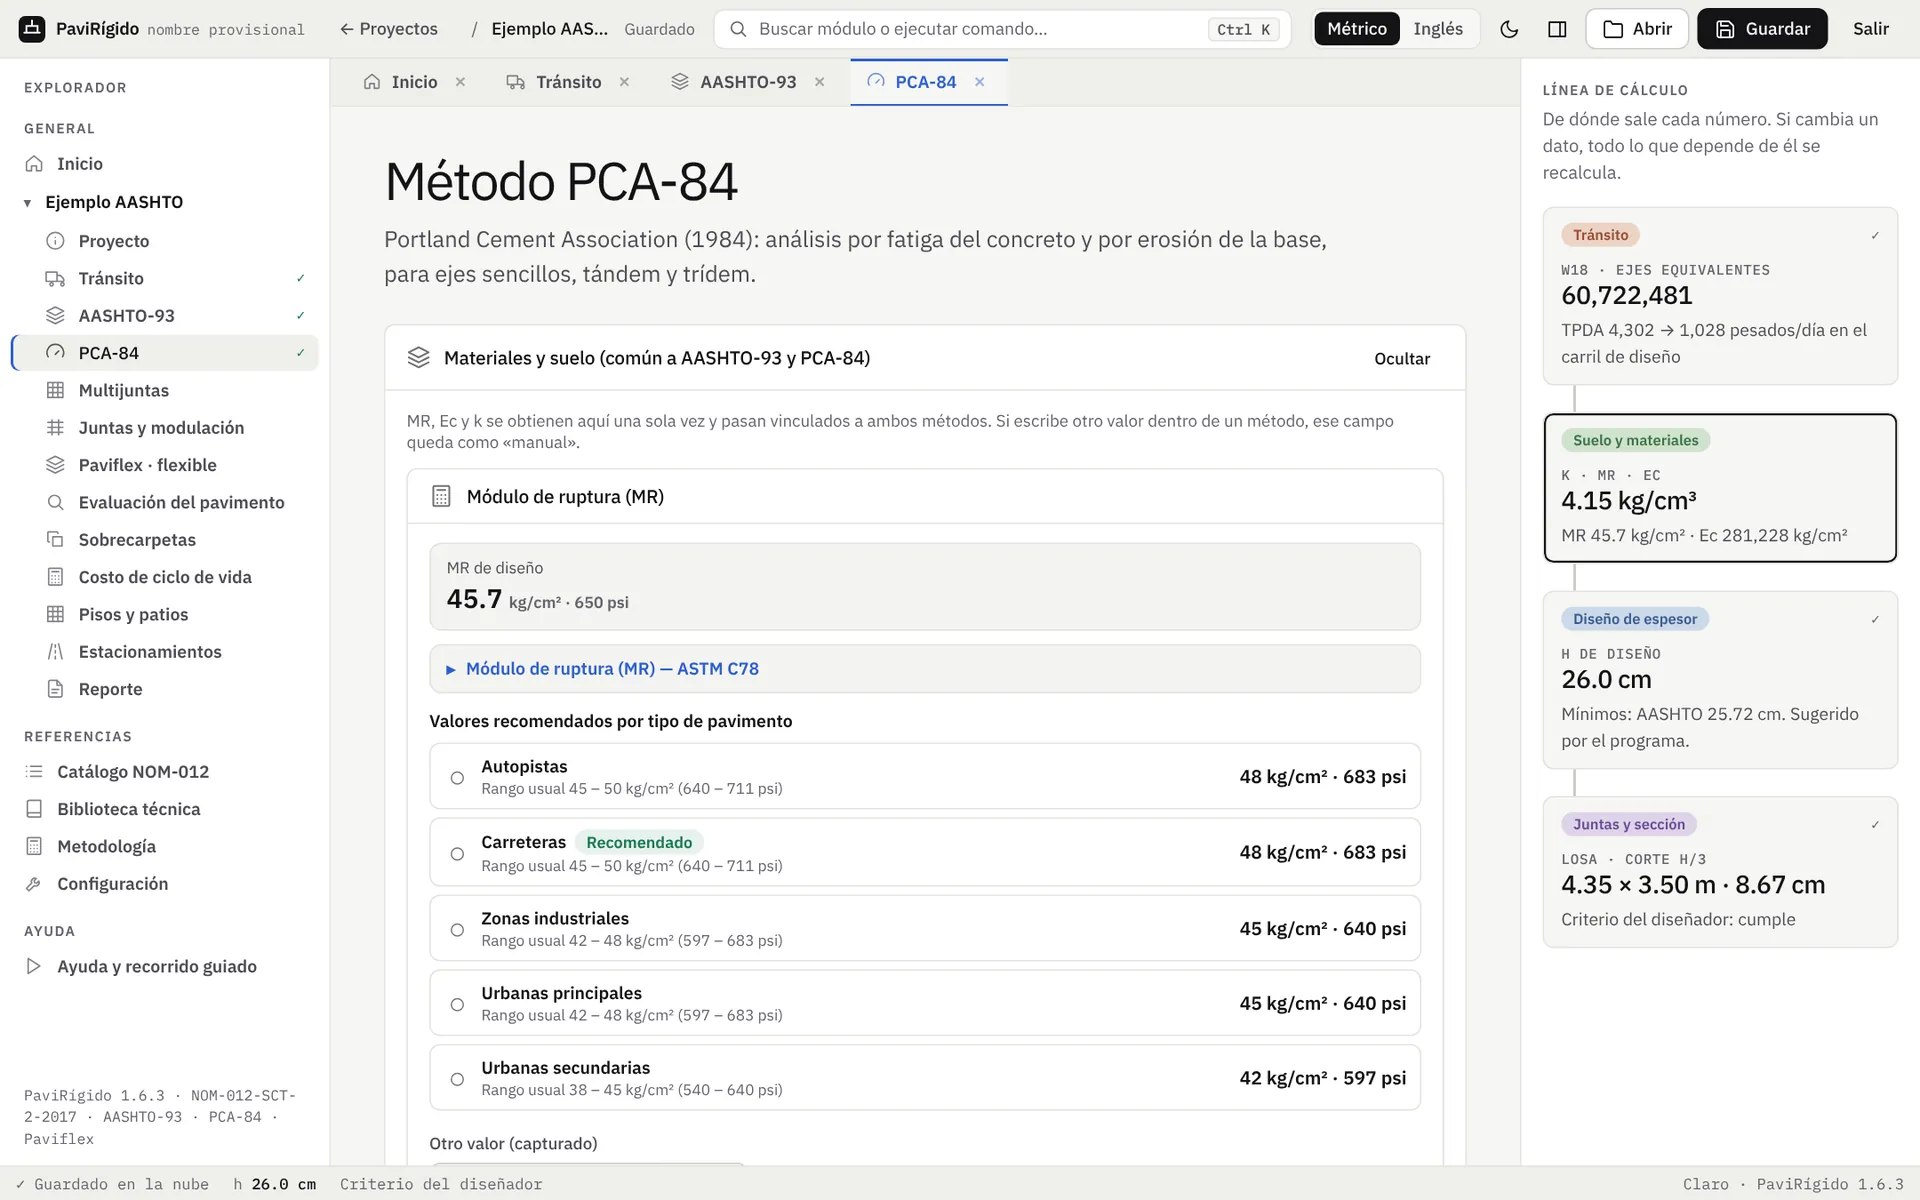The image size is (1920, 1200).
Task: Click Guardar button
Action: (x=1762, y=29)
